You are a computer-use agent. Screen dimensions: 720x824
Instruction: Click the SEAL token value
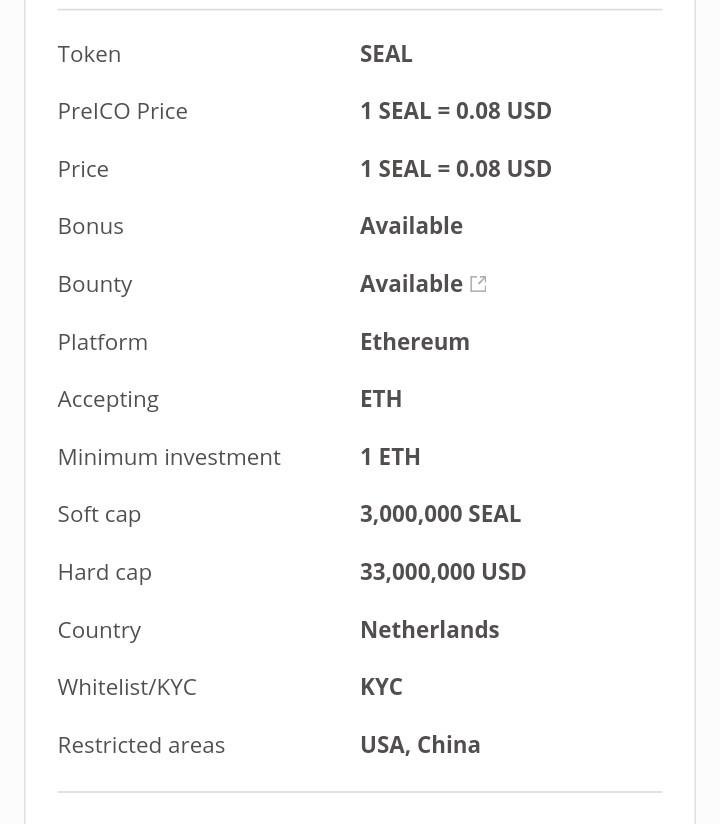coord(386,54)
